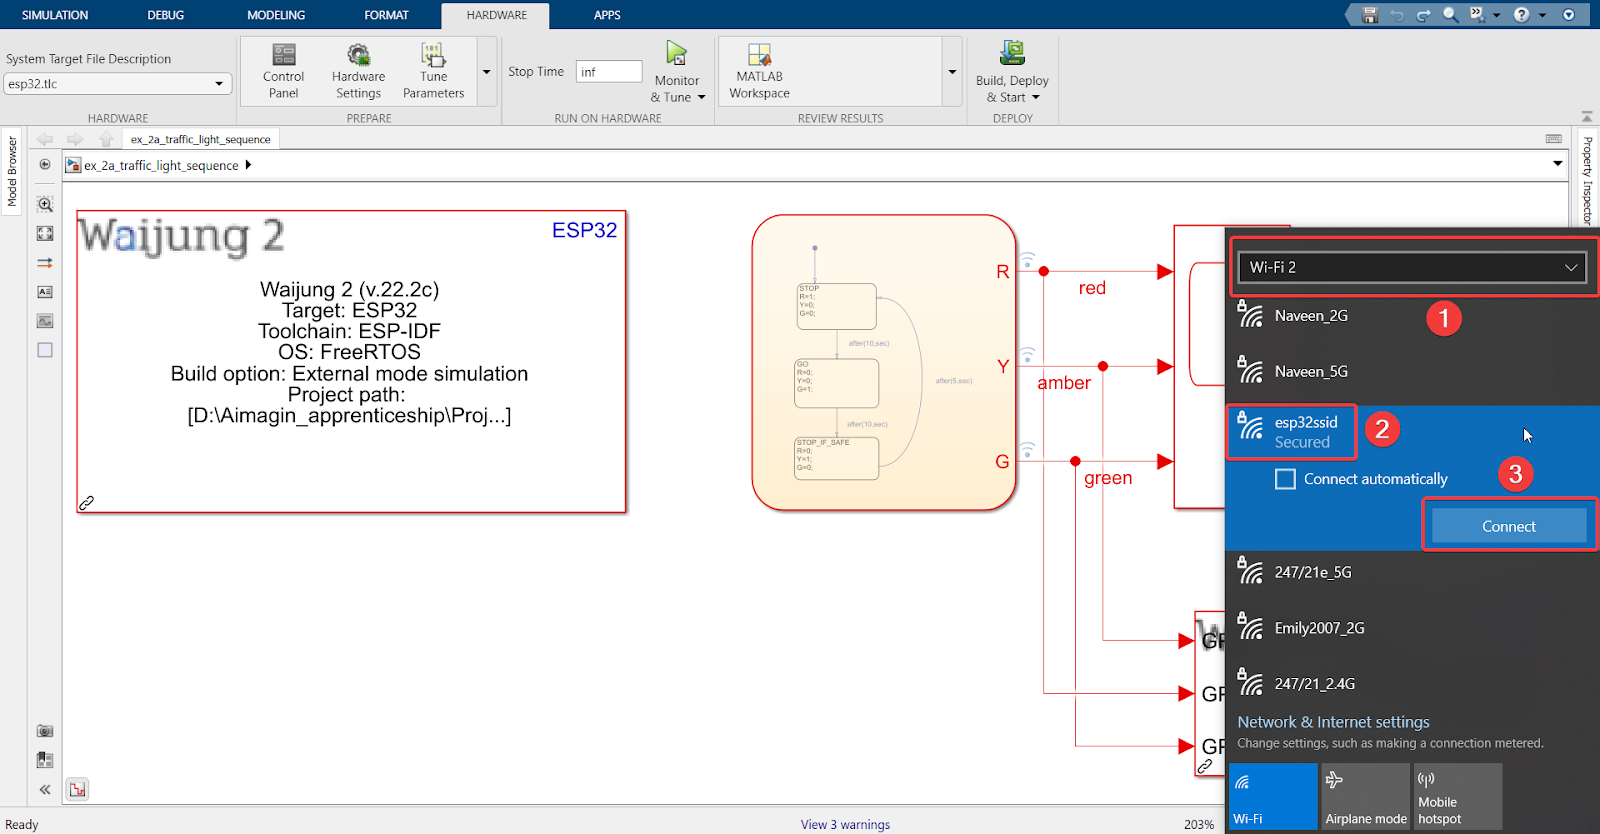The width and height of the screenshot is (1600, 834).
Task: Navigate forward in the model canvas
Action: click(75, 139)
